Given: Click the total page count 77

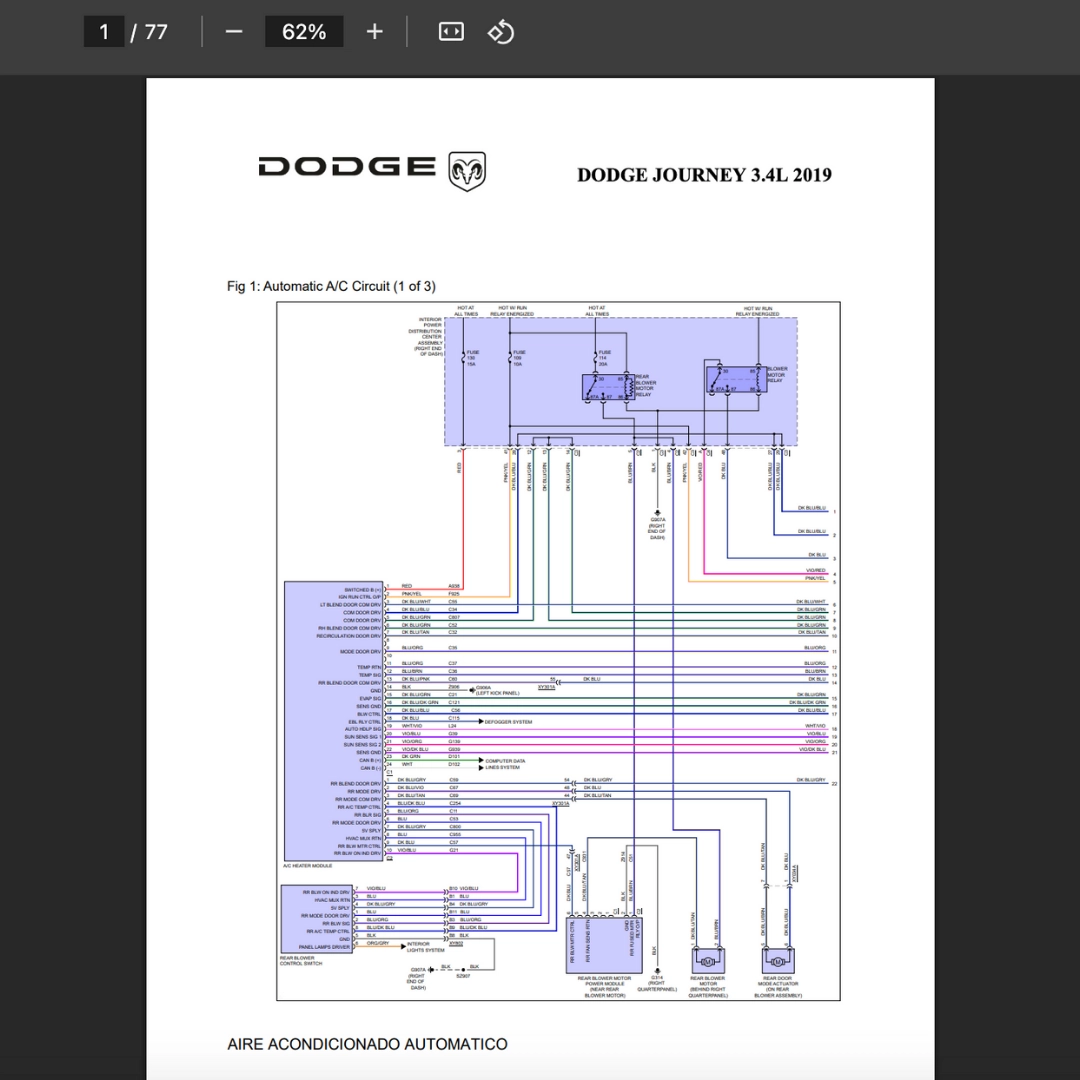Looking at the screenshot, I should (x=156, y=32).
